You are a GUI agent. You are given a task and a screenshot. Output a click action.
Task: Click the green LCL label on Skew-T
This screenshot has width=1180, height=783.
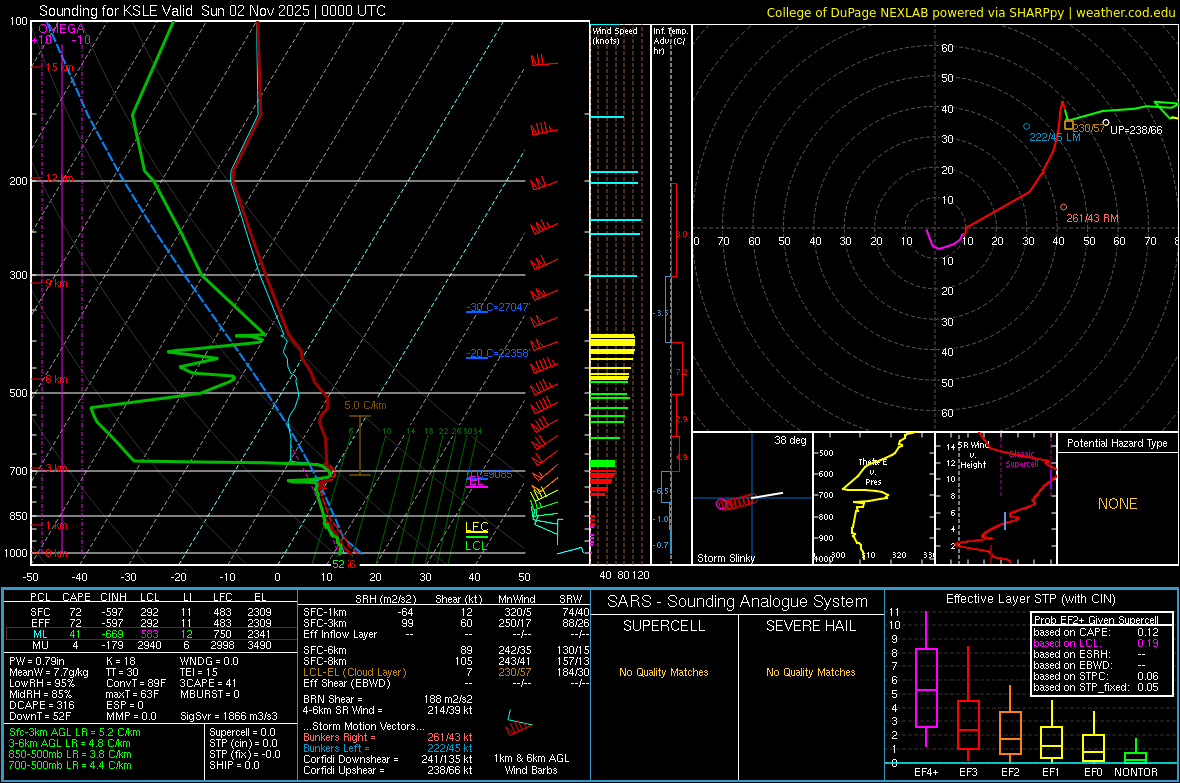pos(476,546)
